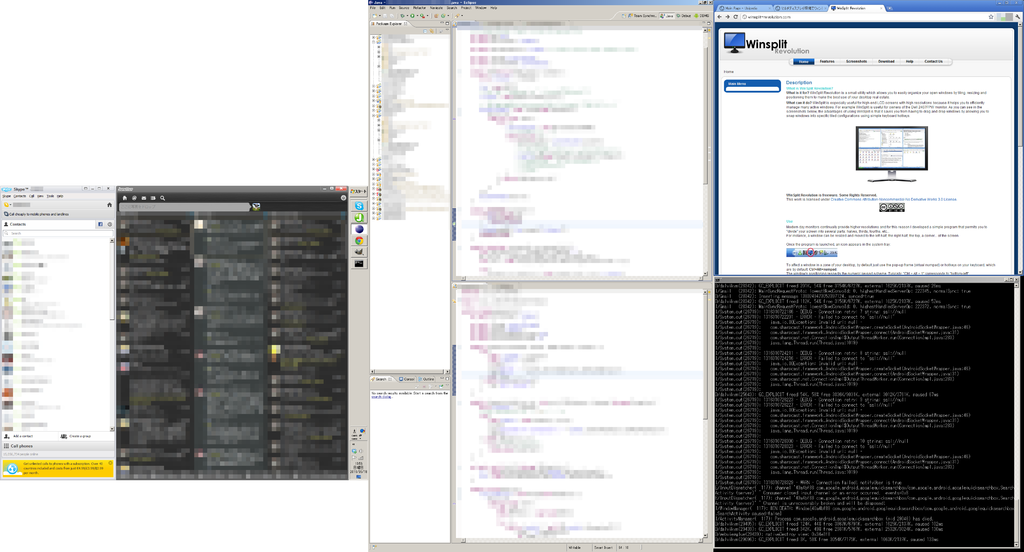Image resolution: width=1024 pixels, height=552 pixels.
Task: Switch to first Chrome tab
Action: 743,8
